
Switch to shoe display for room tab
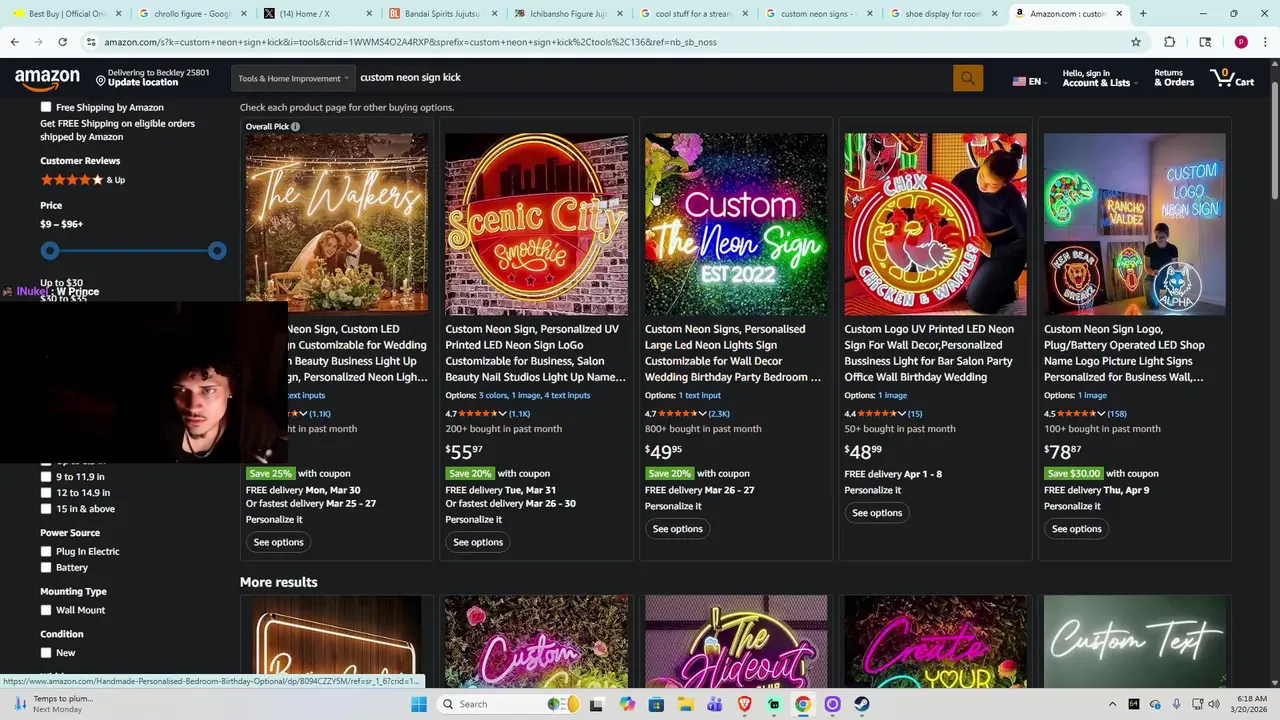pos(941,14)
